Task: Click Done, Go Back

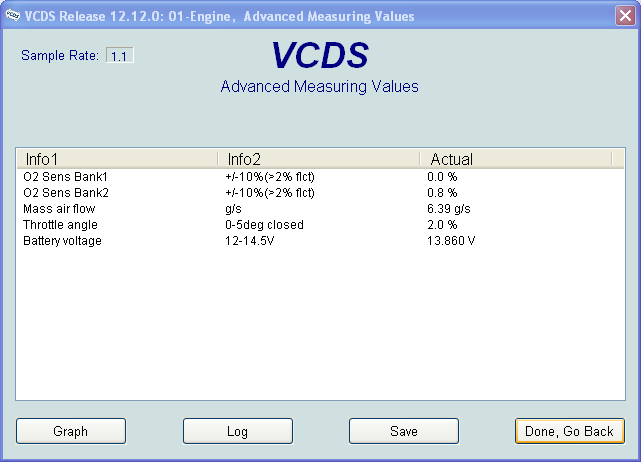Action: [x=569, y=431]
